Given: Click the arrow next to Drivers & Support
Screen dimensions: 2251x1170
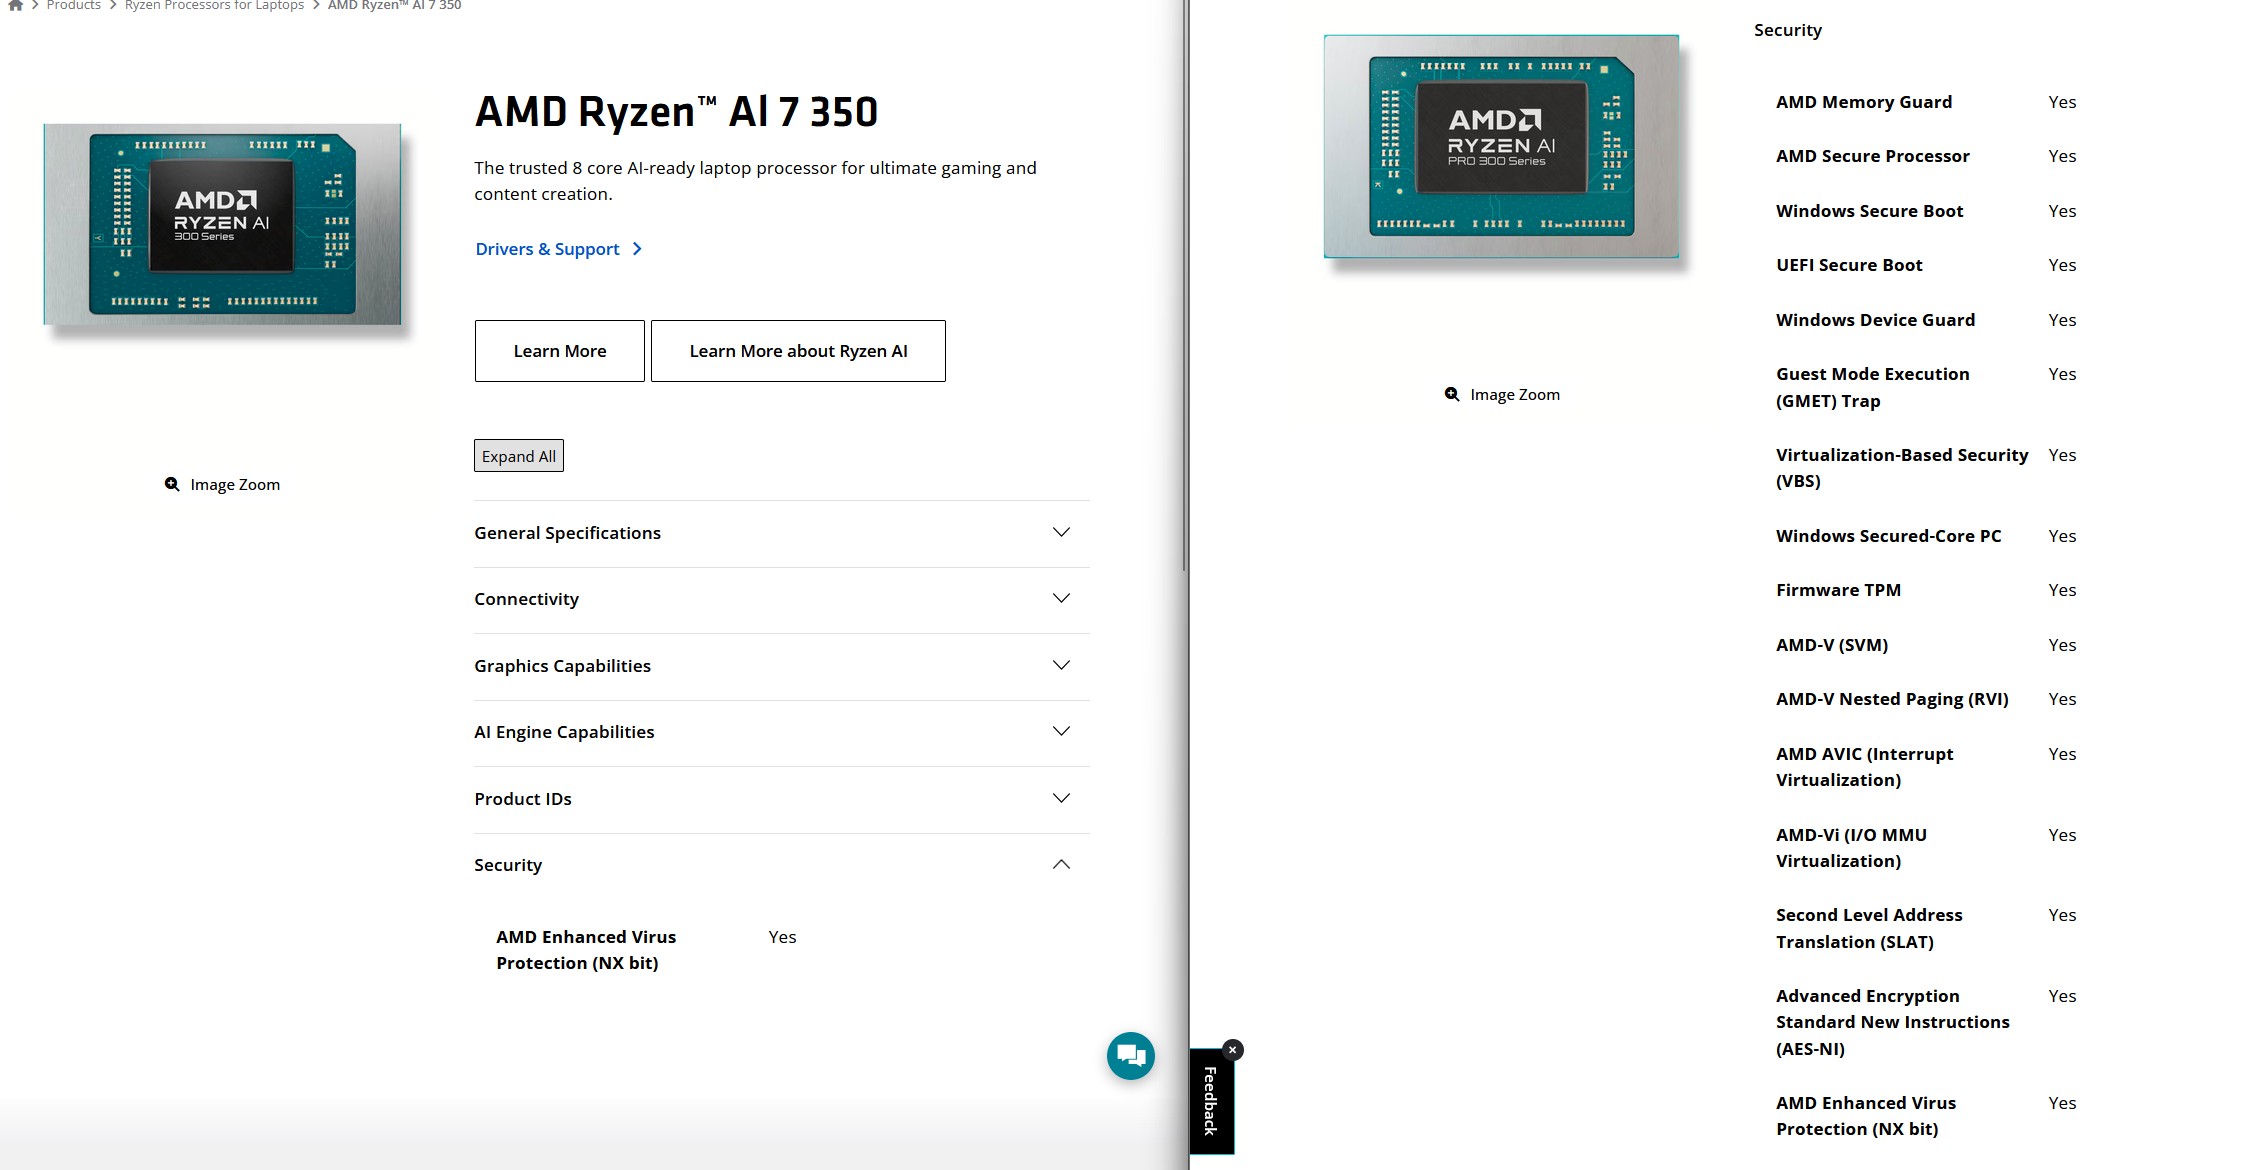Looking at the screenshot, I should pos(637,249).
